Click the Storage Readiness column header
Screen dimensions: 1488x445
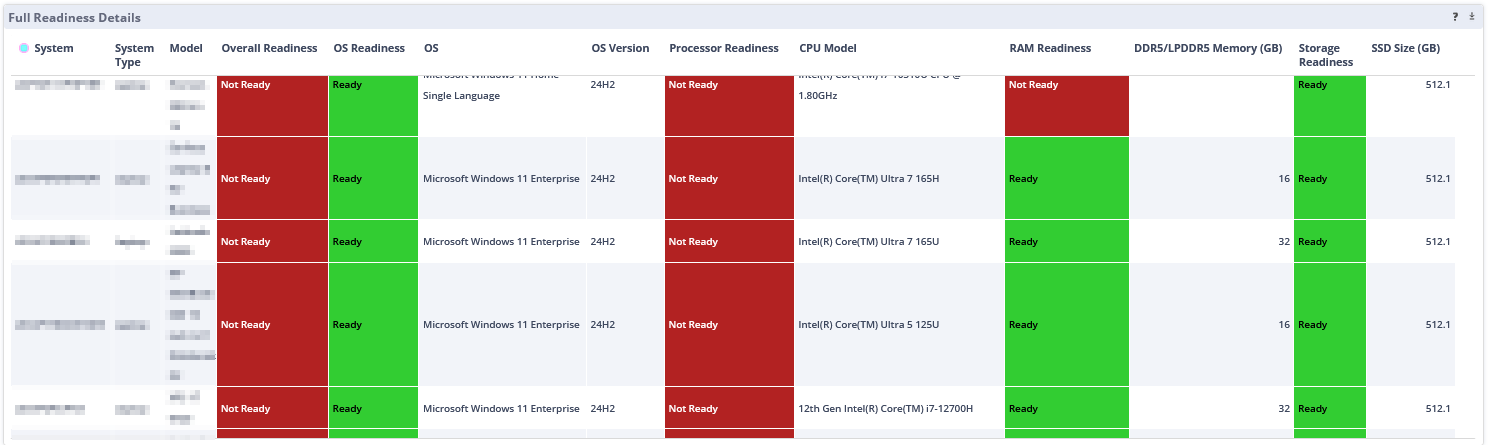1326,55
